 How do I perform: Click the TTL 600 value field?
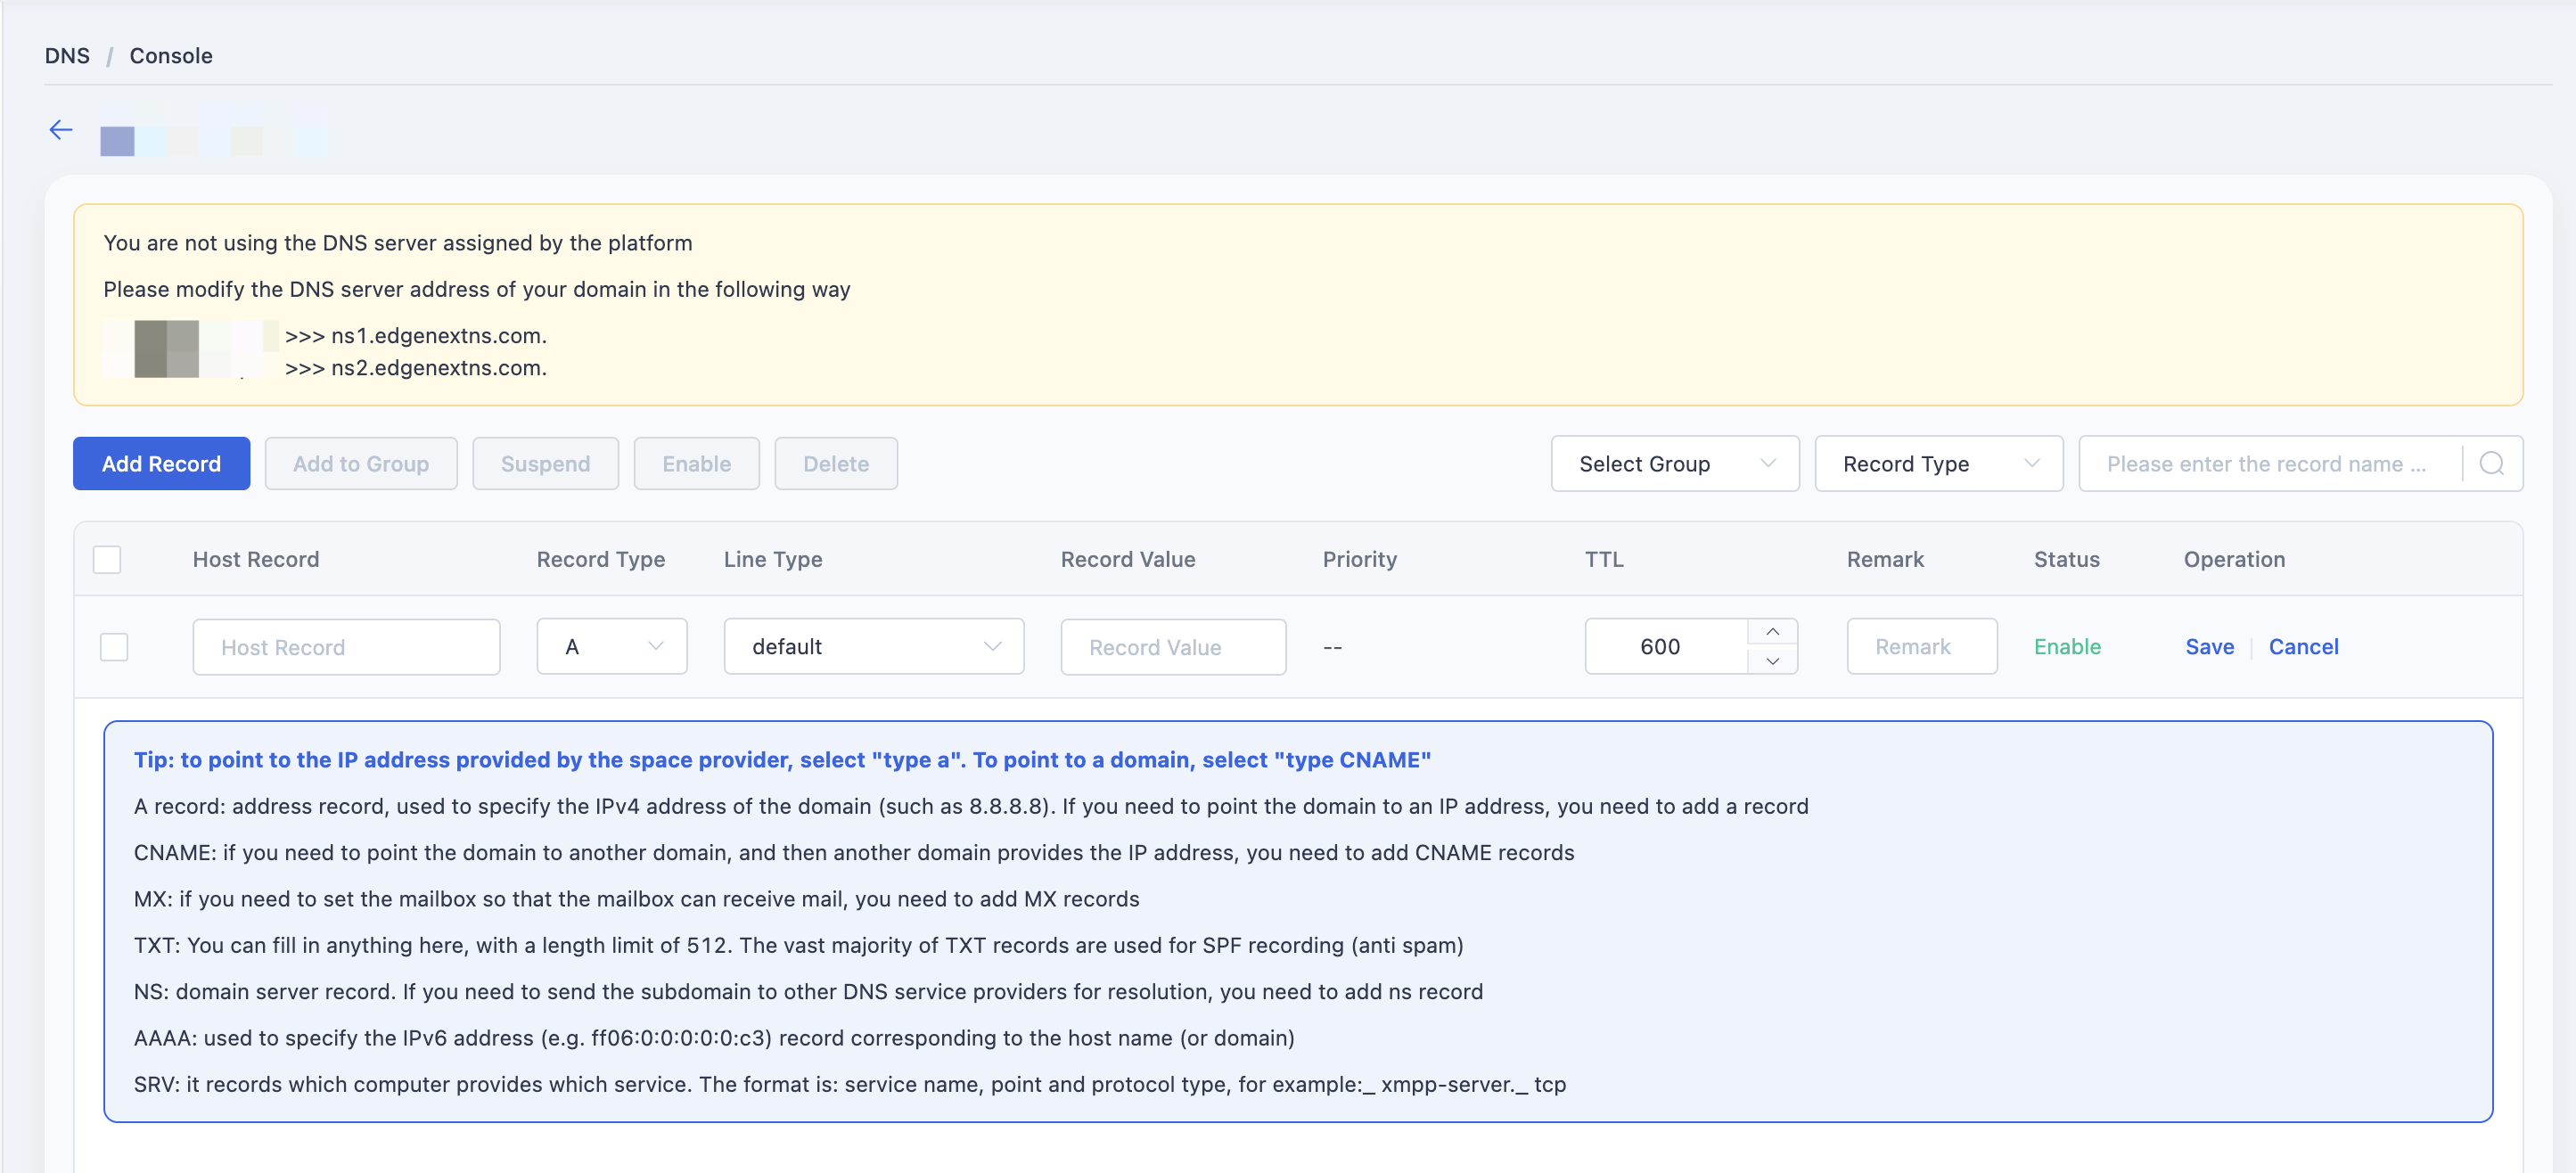pos(1666,647)
